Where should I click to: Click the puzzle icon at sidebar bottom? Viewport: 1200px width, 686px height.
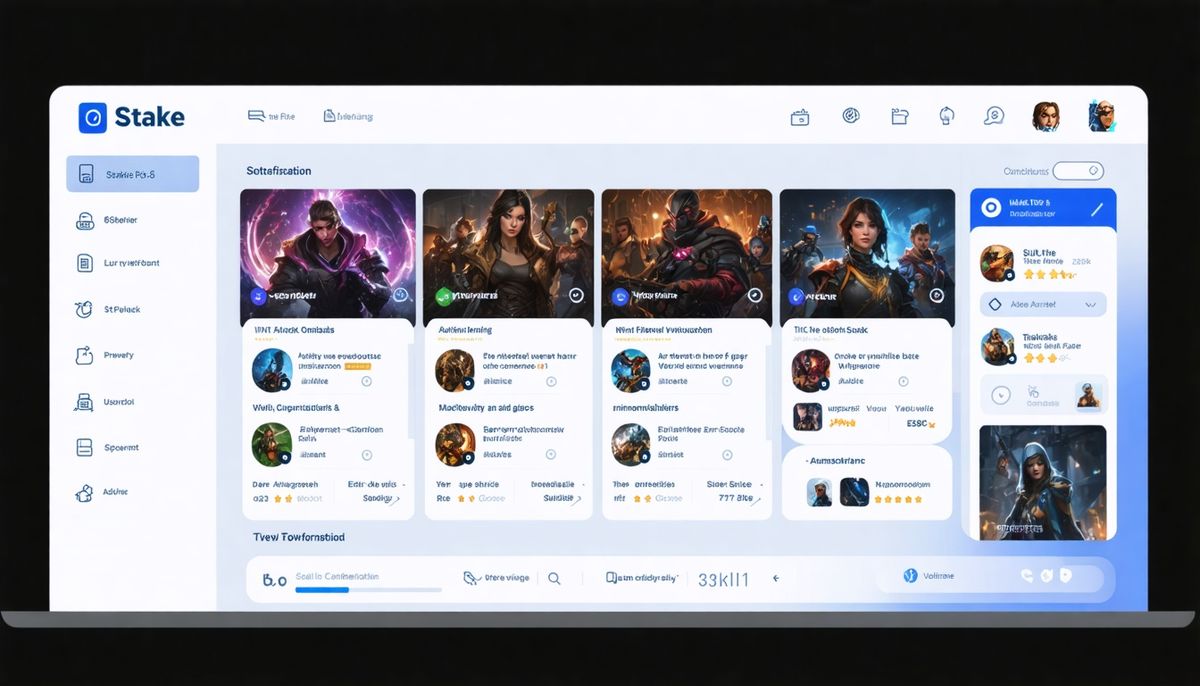pyautogui.click(x=85, y=492)
